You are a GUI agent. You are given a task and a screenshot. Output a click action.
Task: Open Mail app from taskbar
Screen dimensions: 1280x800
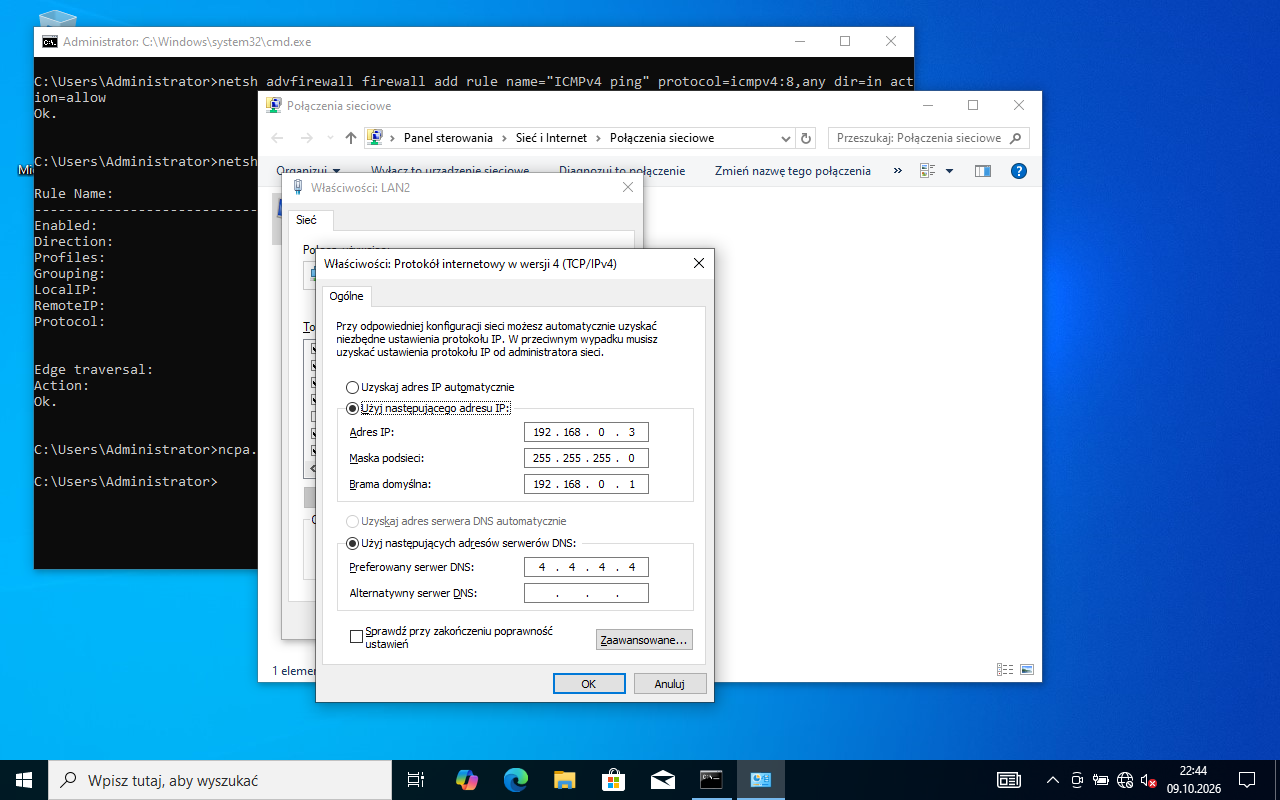click(662, 780)
